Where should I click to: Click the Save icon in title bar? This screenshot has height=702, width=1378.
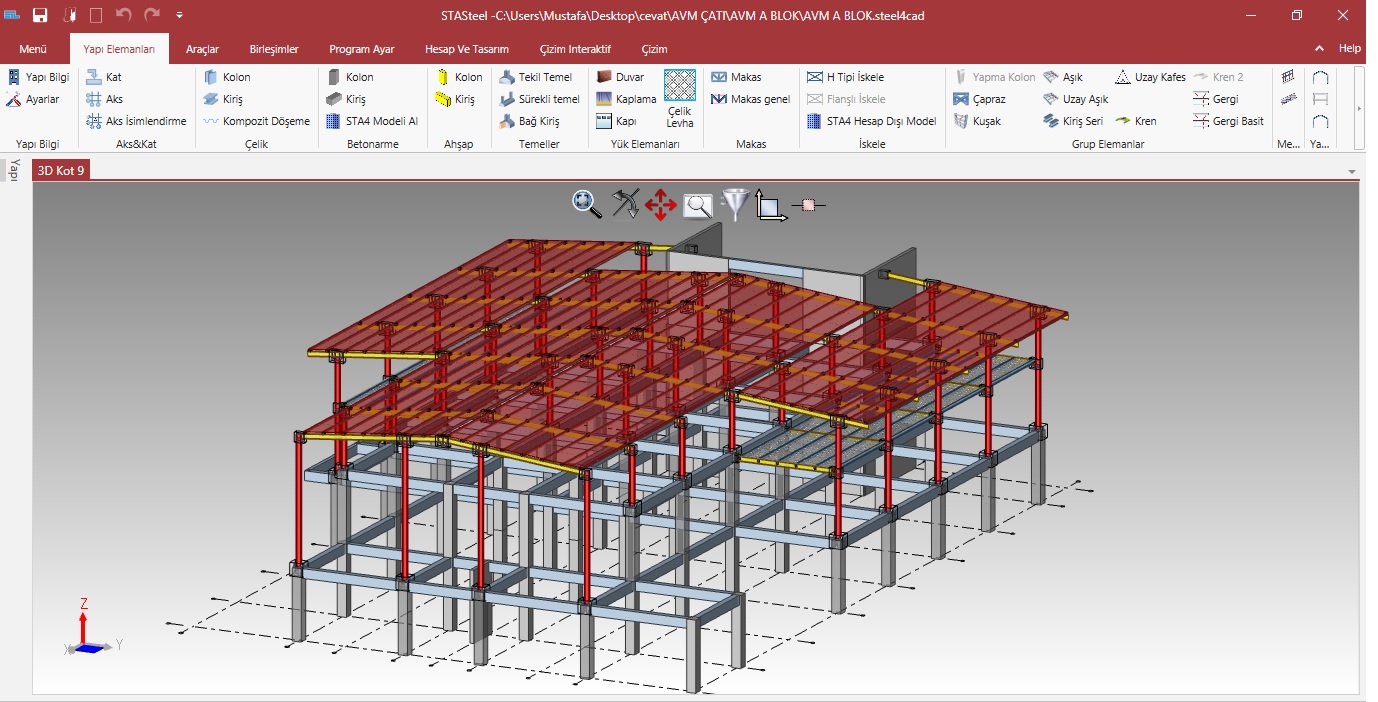click(40, 15)
